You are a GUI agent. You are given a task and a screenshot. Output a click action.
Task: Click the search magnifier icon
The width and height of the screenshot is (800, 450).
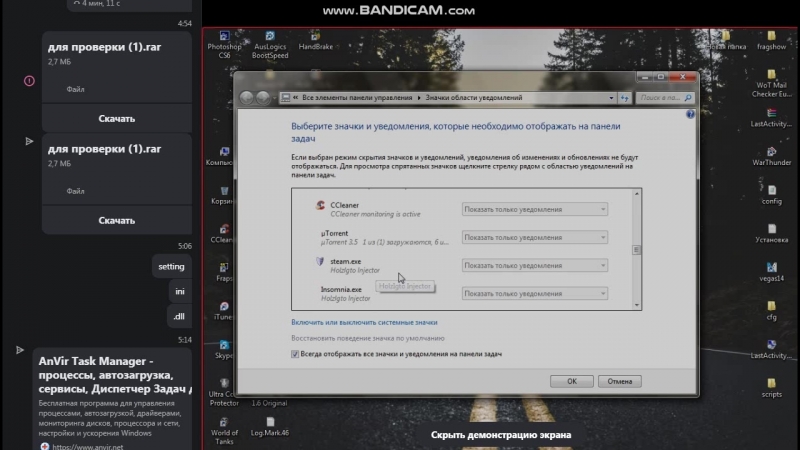[x=688, y=97]
